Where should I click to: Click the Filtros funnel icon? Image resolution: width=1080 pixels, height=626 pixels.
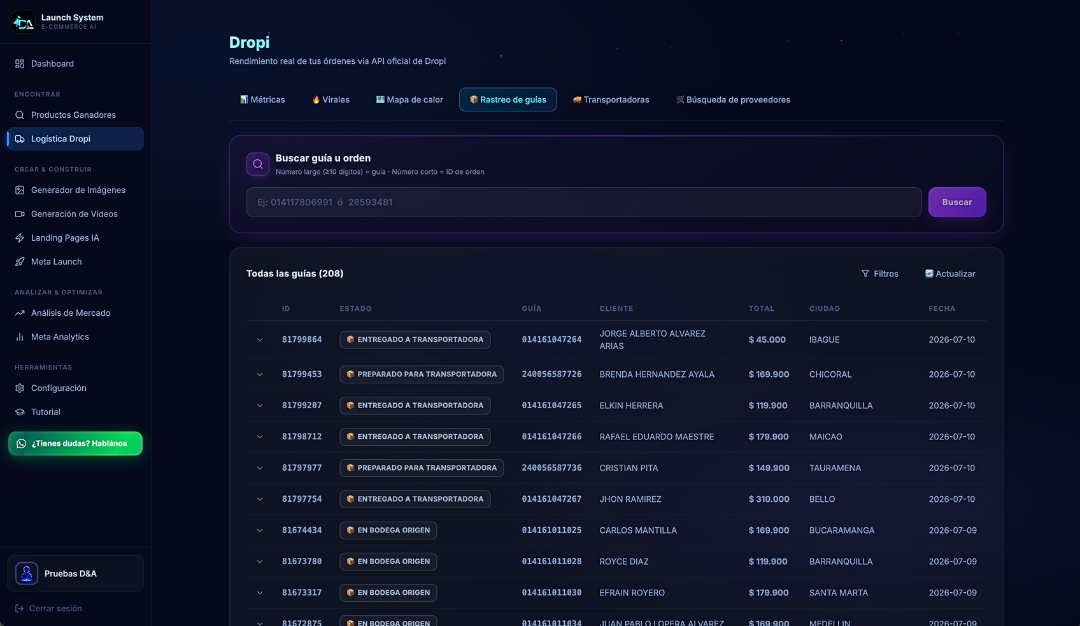tap(865, 273)
